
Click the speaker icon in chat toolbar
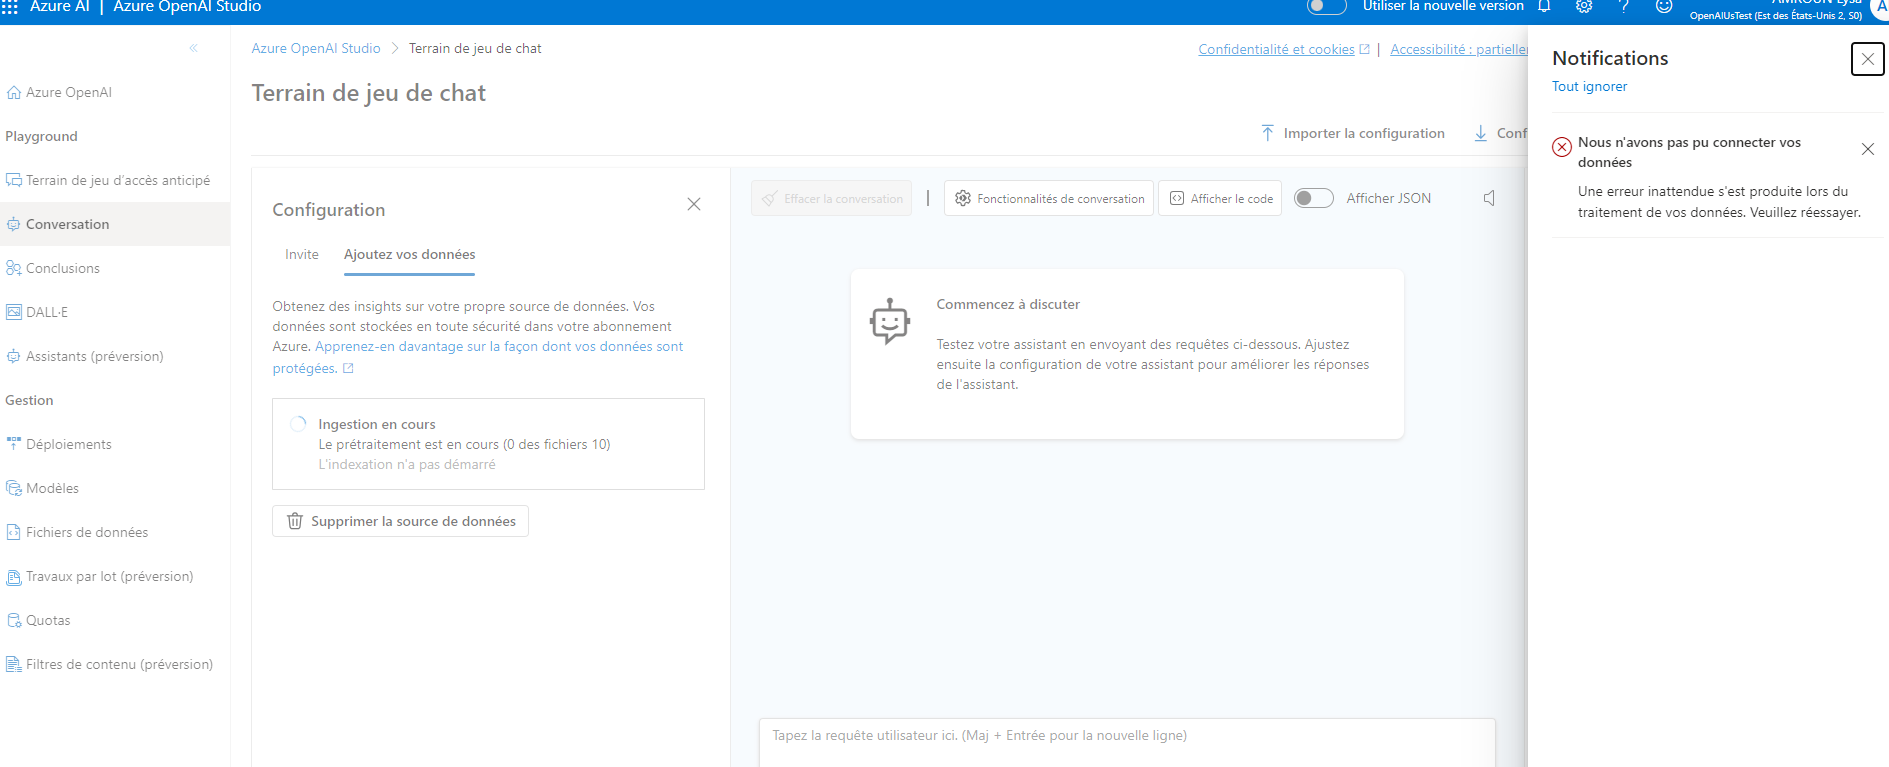coord(1489,198)
